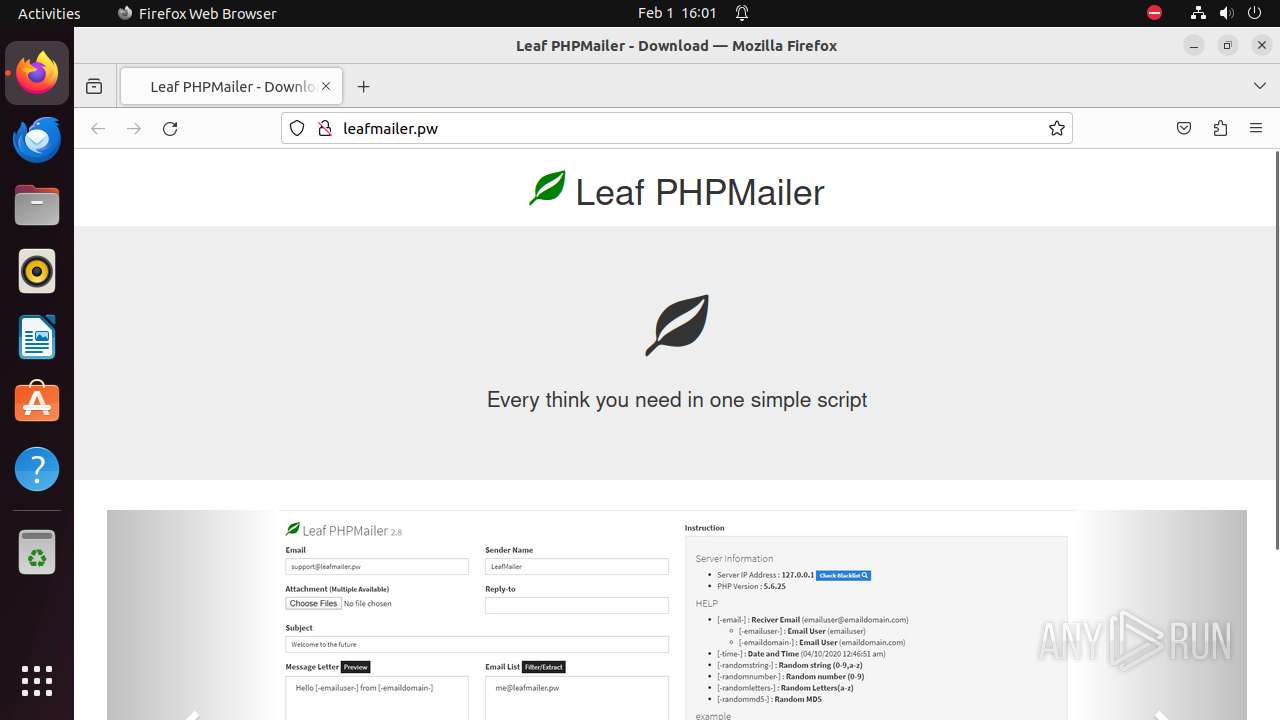Click the green leaf logo beside Leaf PHPMailer
The image size is (1280, 720).
tap(547, 188)
